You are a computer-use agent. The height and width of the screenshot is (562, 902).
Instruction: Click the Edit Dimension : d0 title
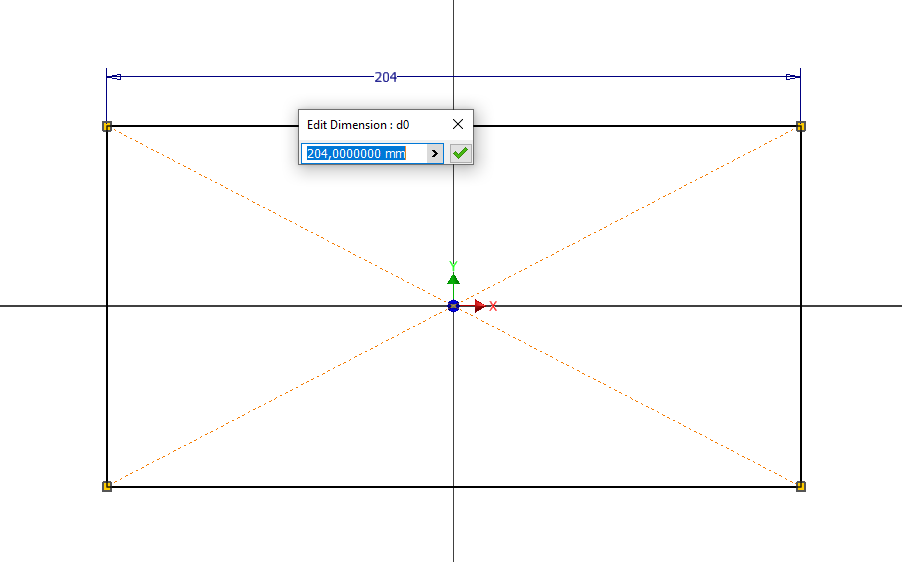[x=358, y=125]
